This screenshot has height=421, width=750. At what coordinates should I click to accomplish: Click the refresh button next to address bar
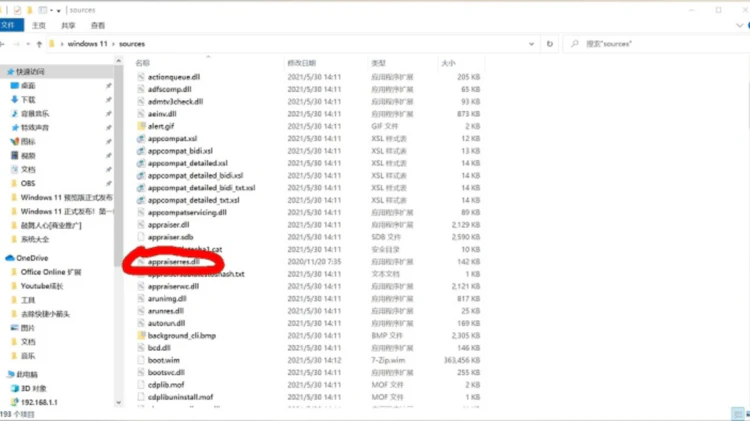click(x=550, y=44)
